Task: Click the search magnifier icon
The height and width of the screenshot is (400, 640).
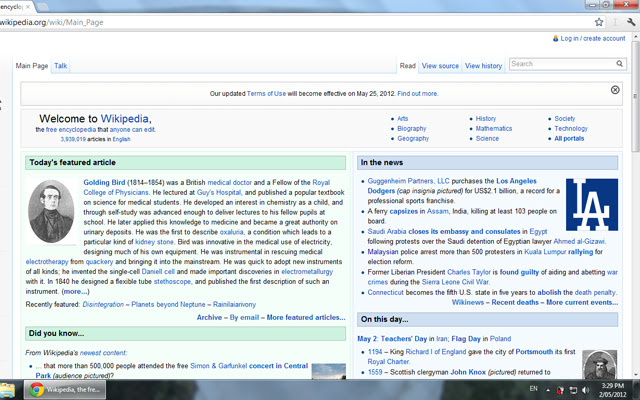Action: (x=619, y=64)
